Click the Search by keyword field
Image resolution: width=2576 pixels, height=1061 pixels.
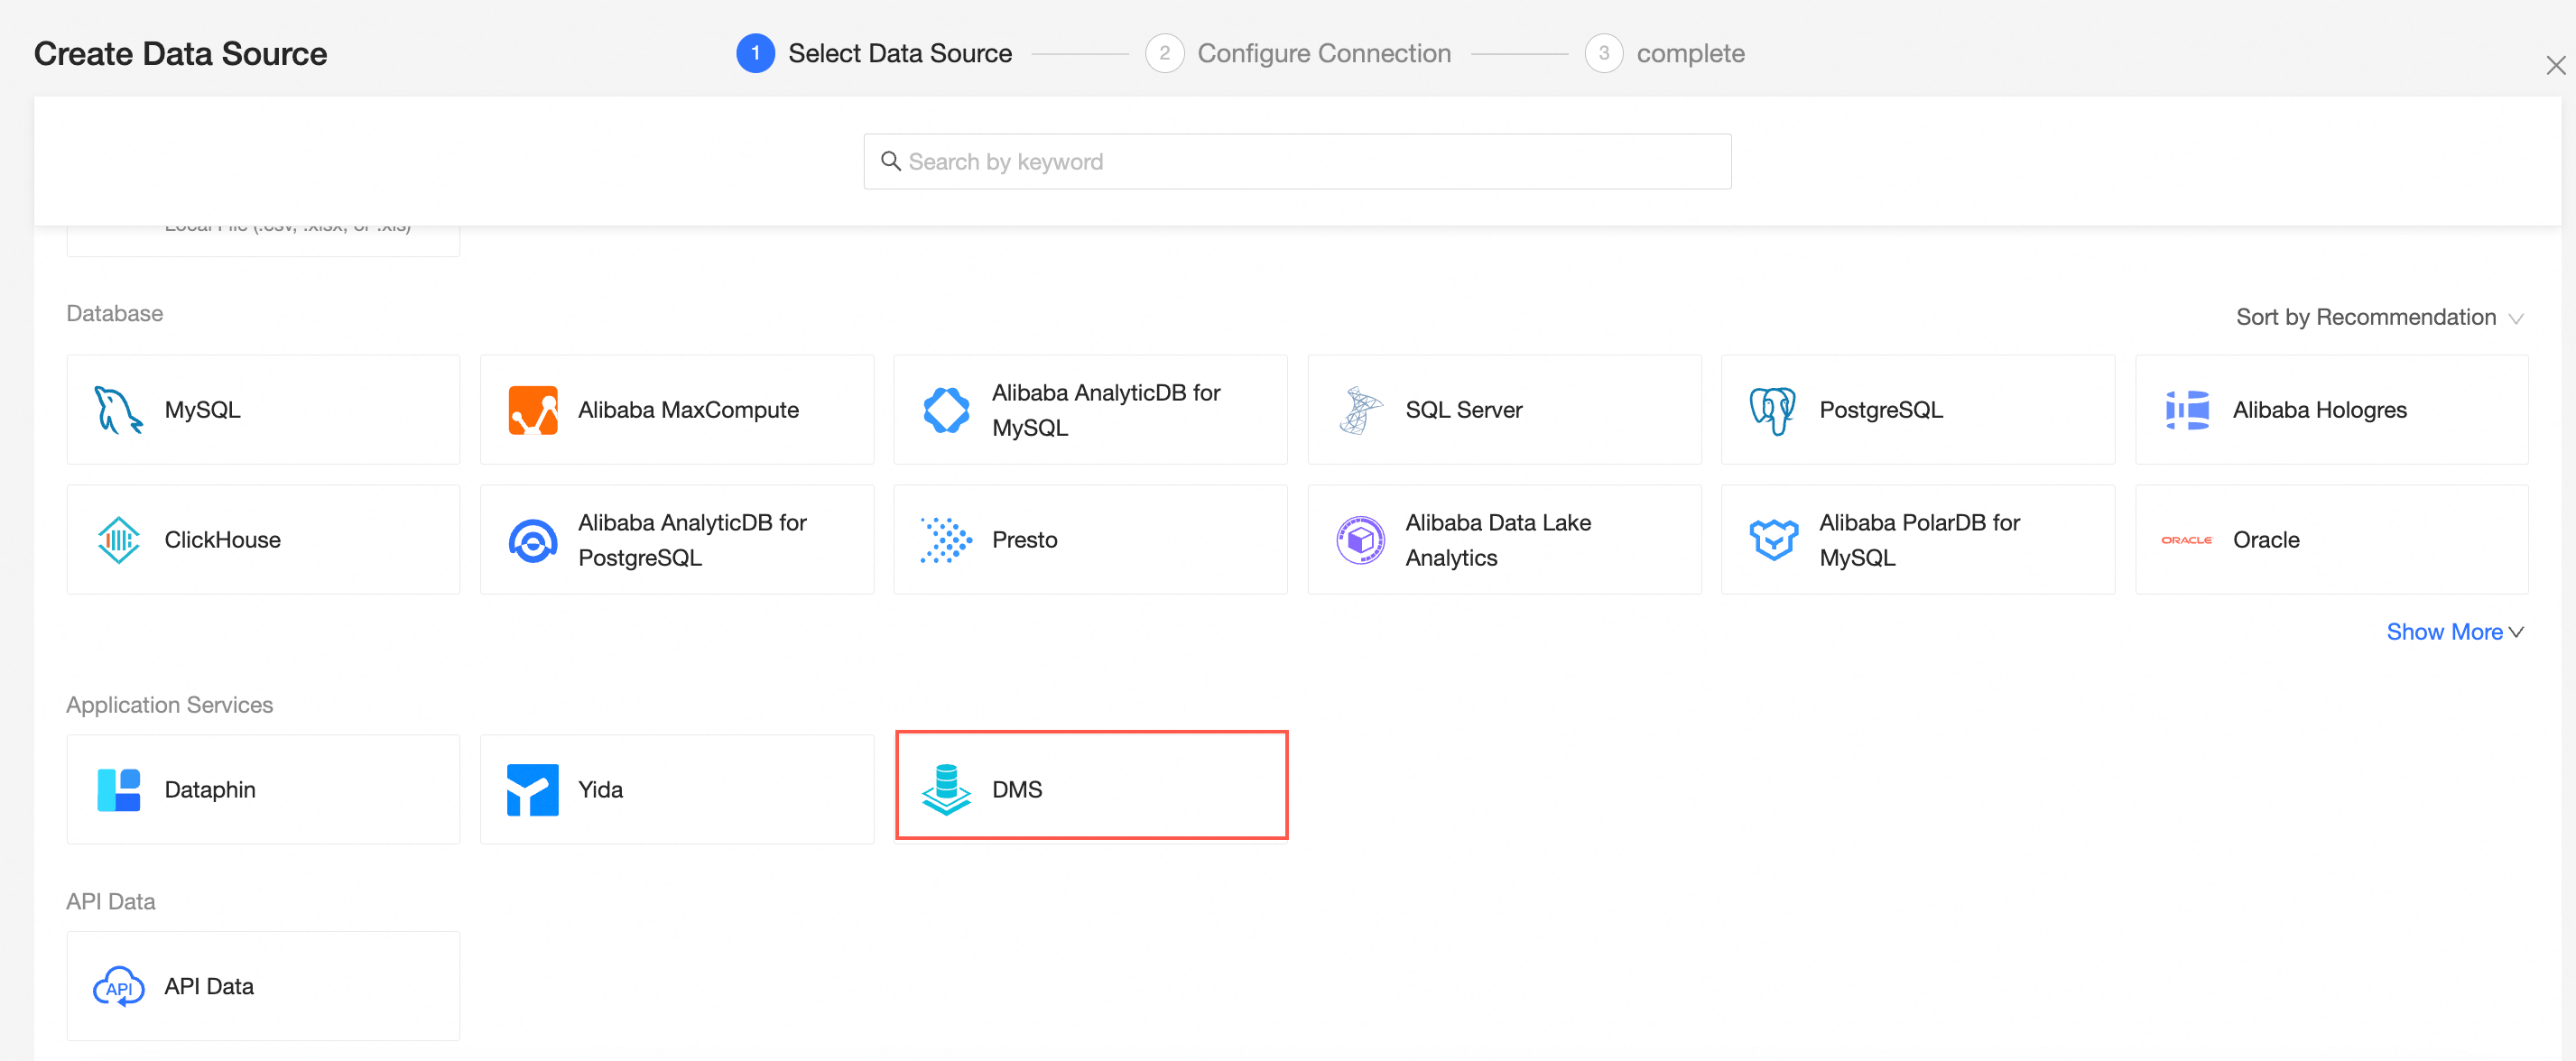coord(1296,162)
